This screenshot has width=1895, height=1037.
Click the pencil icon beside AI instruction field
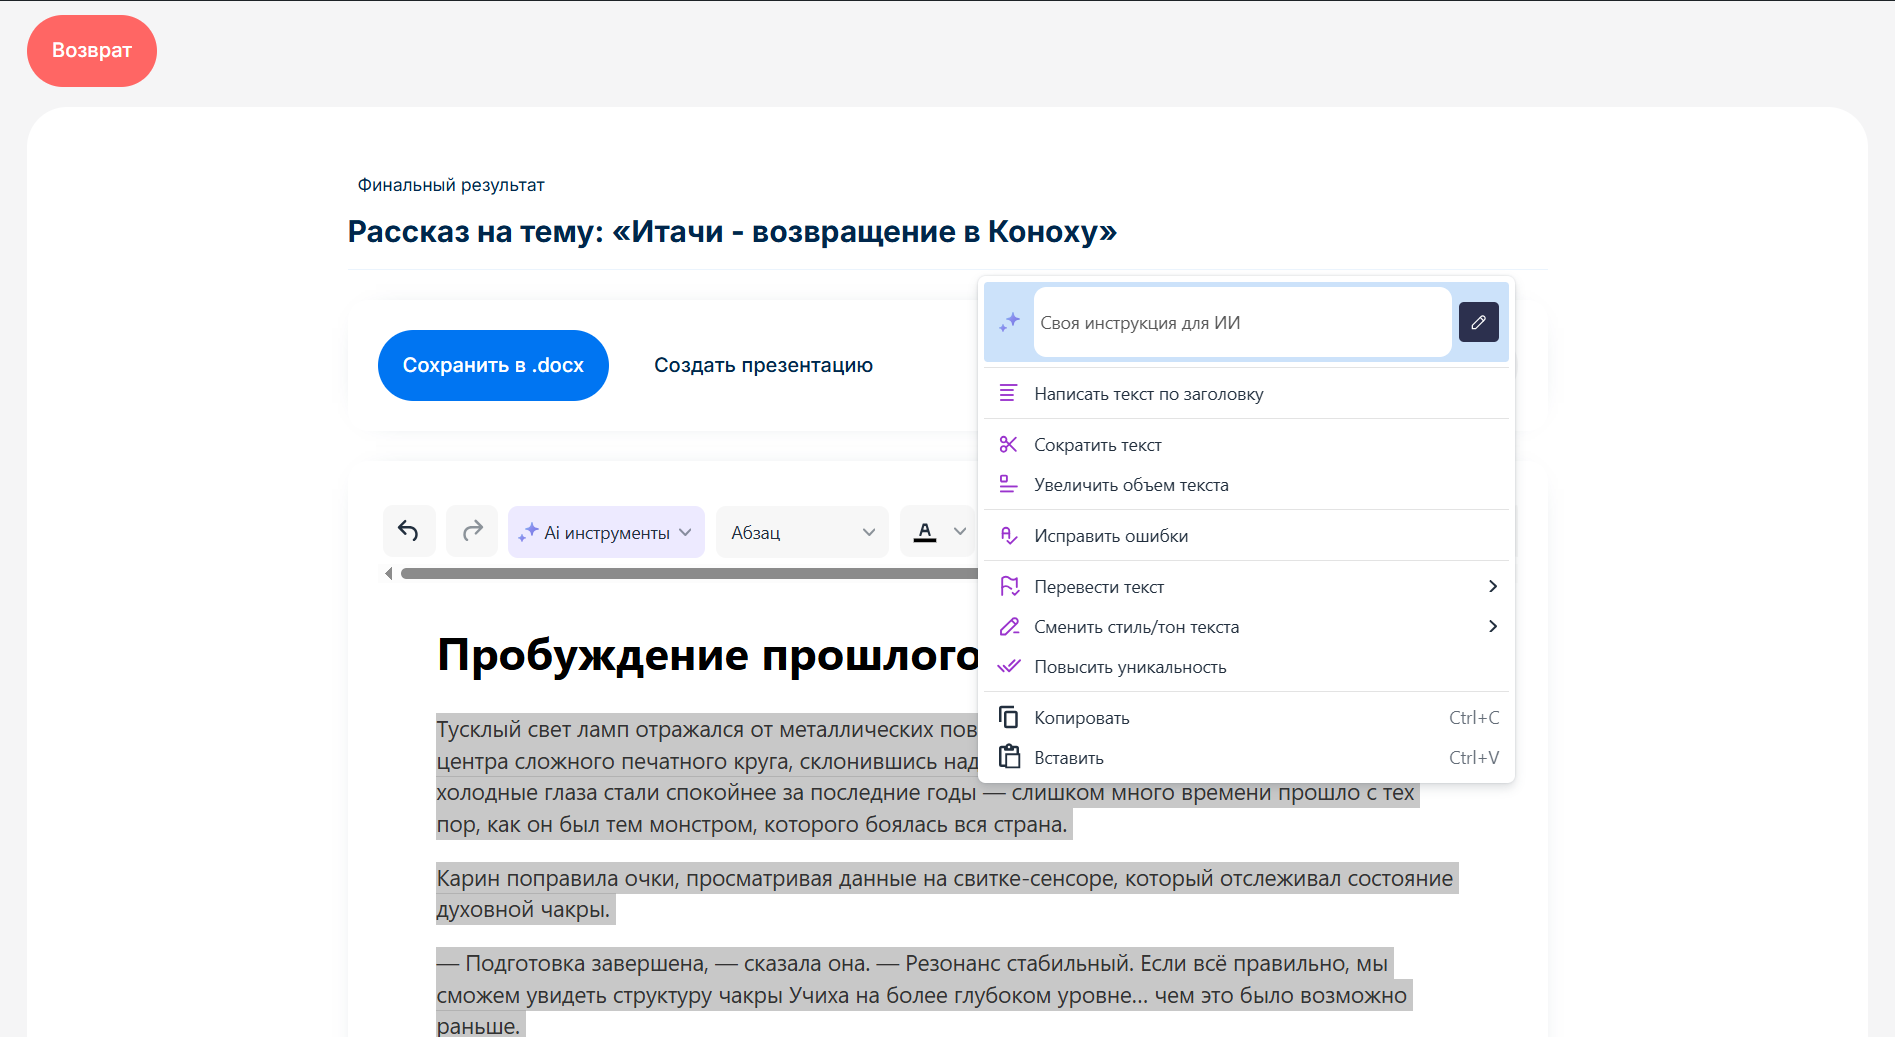click(x=1478, y=322)
